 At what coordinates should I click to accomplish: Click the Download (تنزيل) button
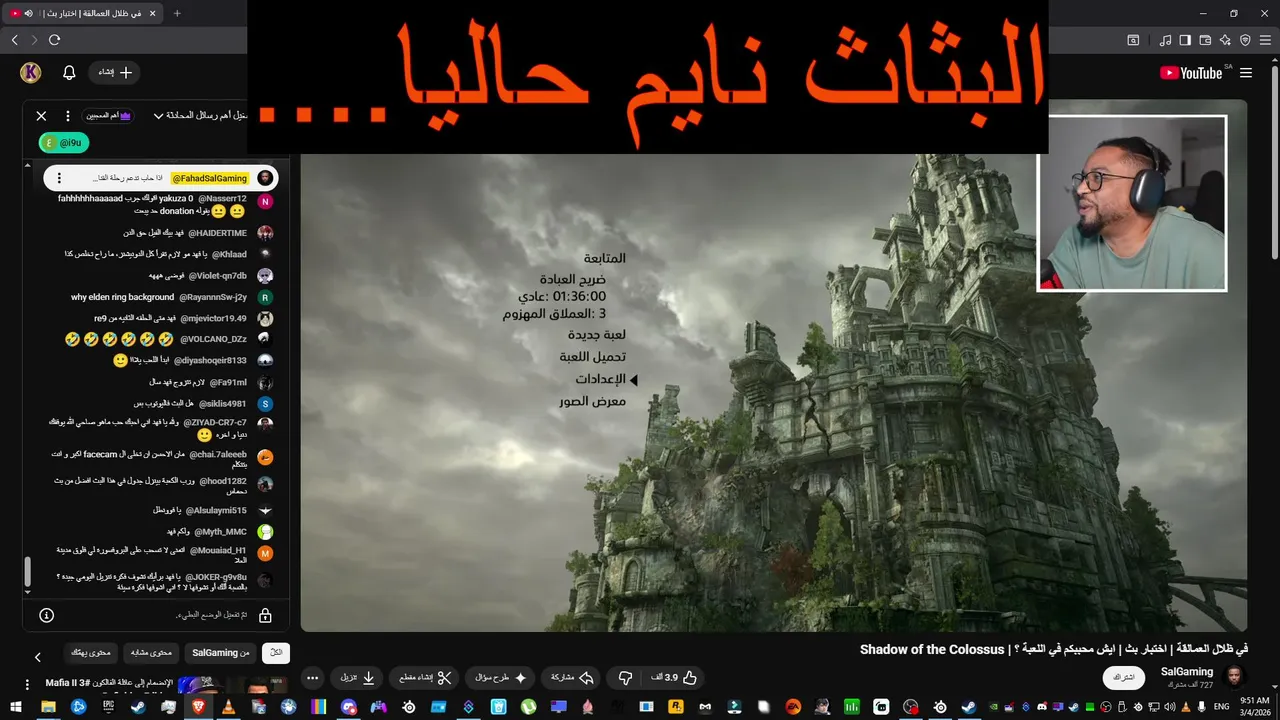point(357,678)
